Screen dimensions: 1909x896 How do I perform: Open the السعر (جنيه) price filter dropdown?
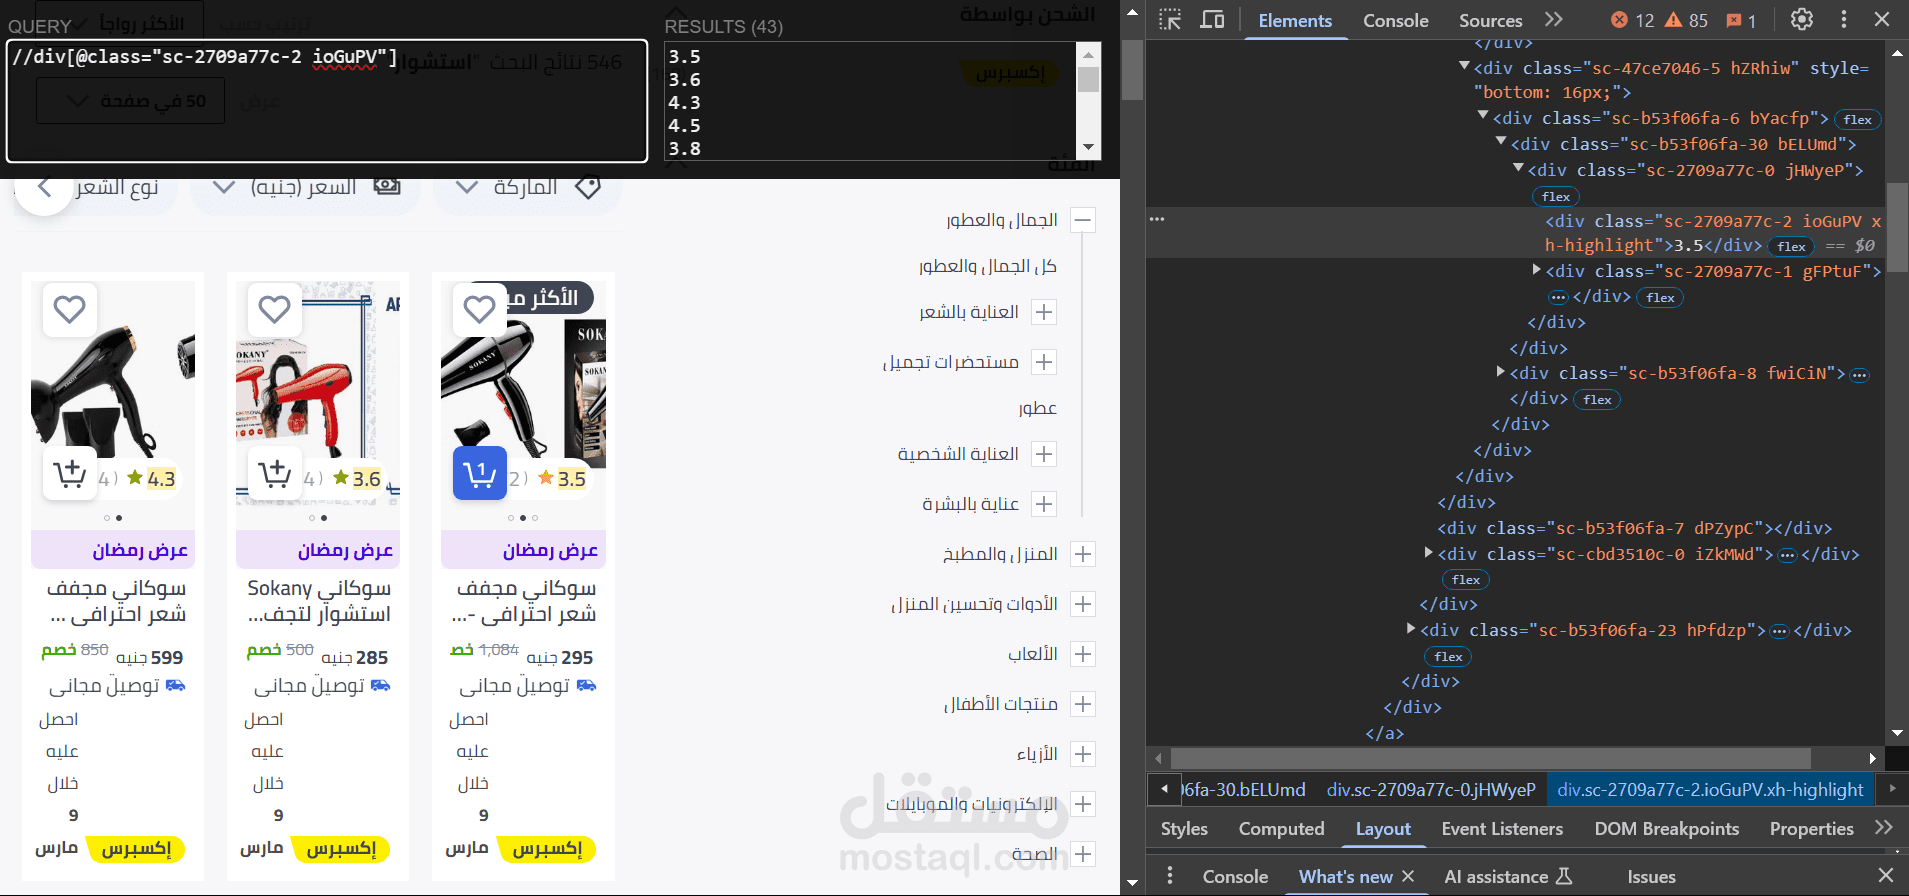(306, 187)
